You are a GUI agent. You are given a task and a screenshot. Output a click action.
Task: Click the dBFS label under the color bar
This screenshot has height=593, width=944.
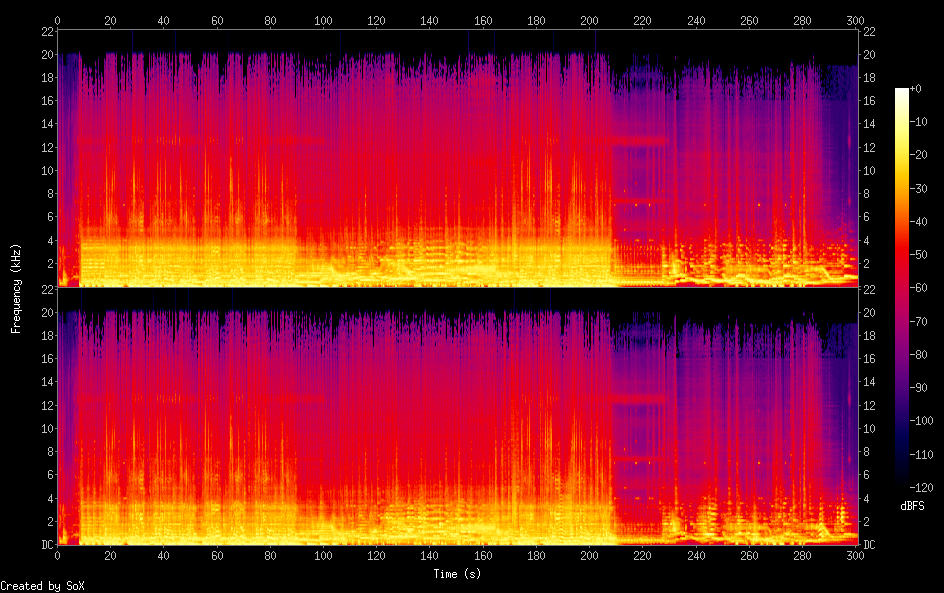912,506
